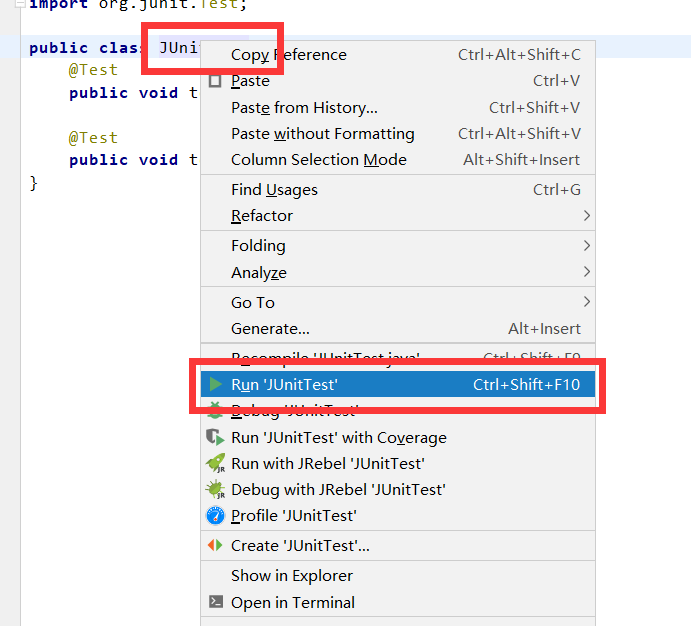Open the Refactor menu item
Screen dimensions: 691x626
point(398,216)
